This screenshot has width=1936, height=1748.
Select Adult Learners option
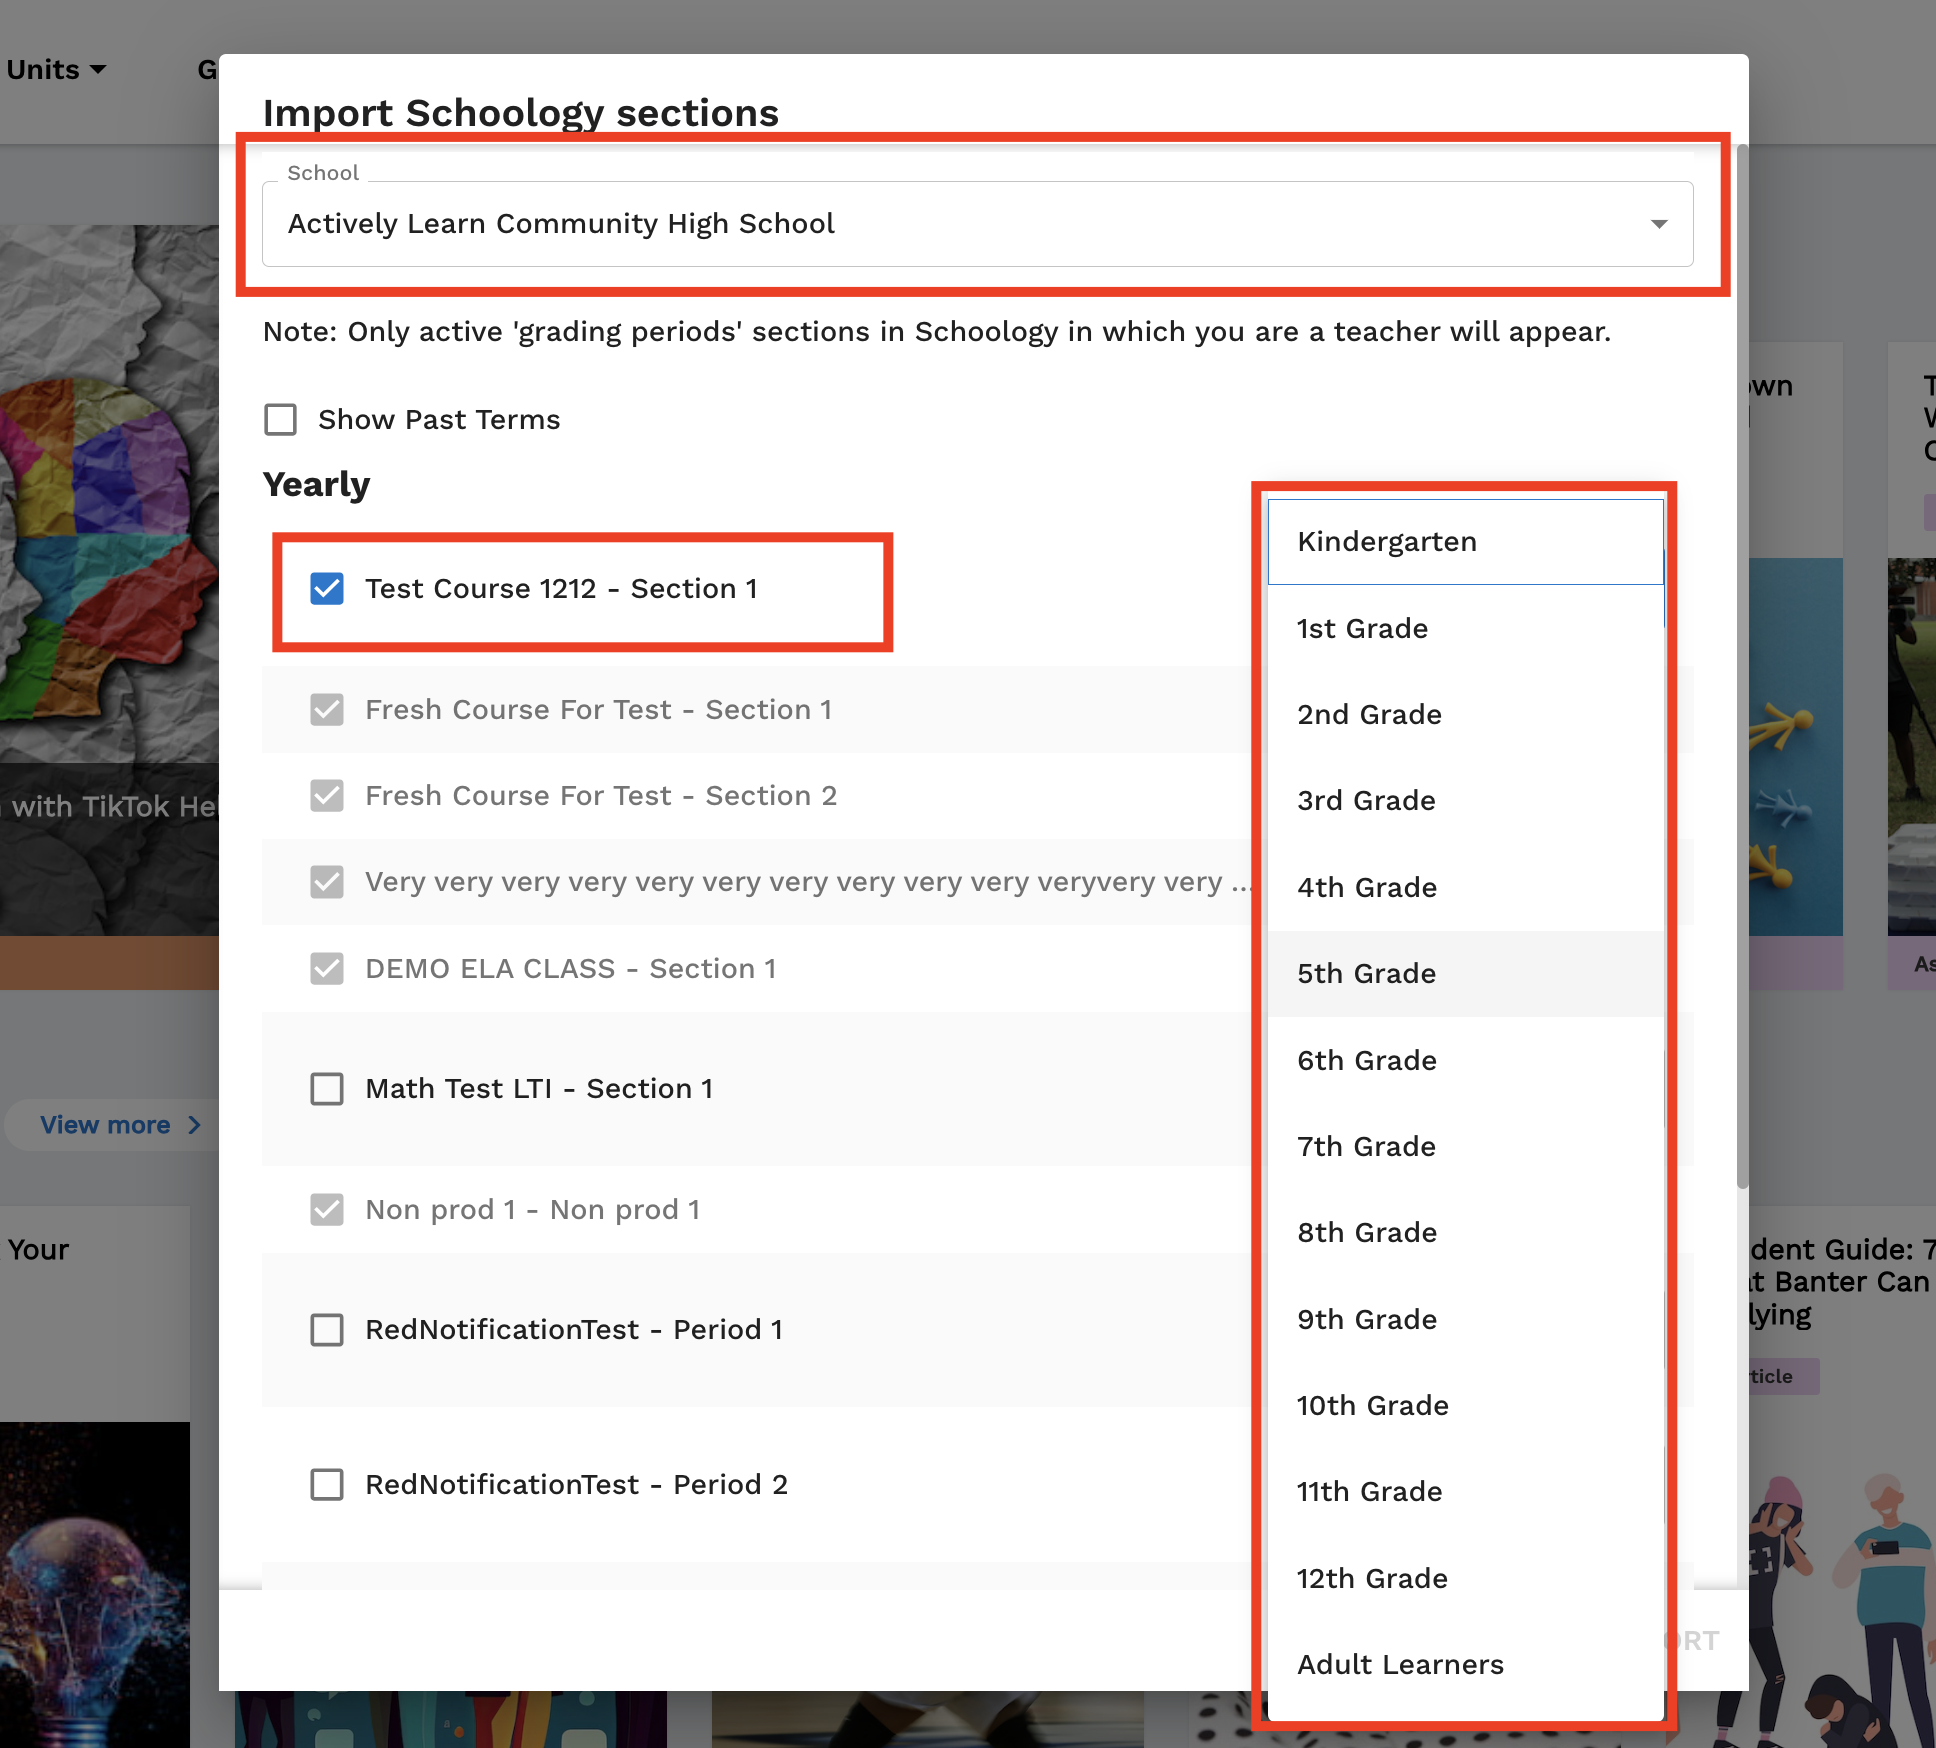[1465, 1665]
